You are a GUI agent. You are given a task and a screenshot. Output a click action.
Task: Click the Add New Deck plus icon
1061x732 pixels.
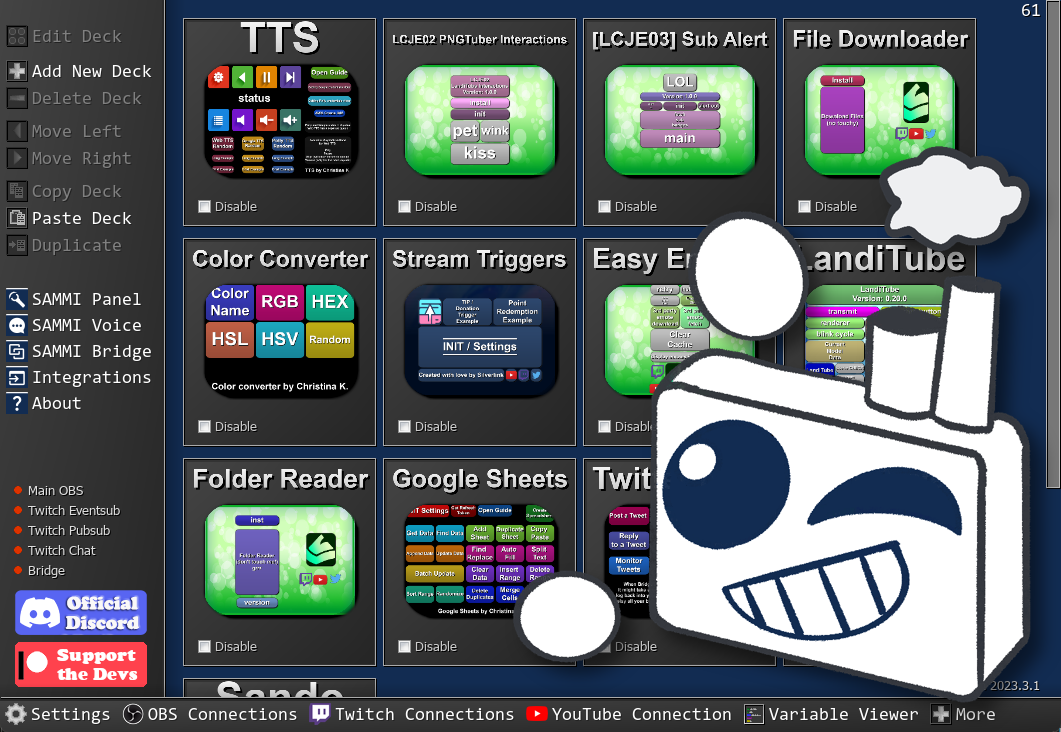(x=17, y=71)
